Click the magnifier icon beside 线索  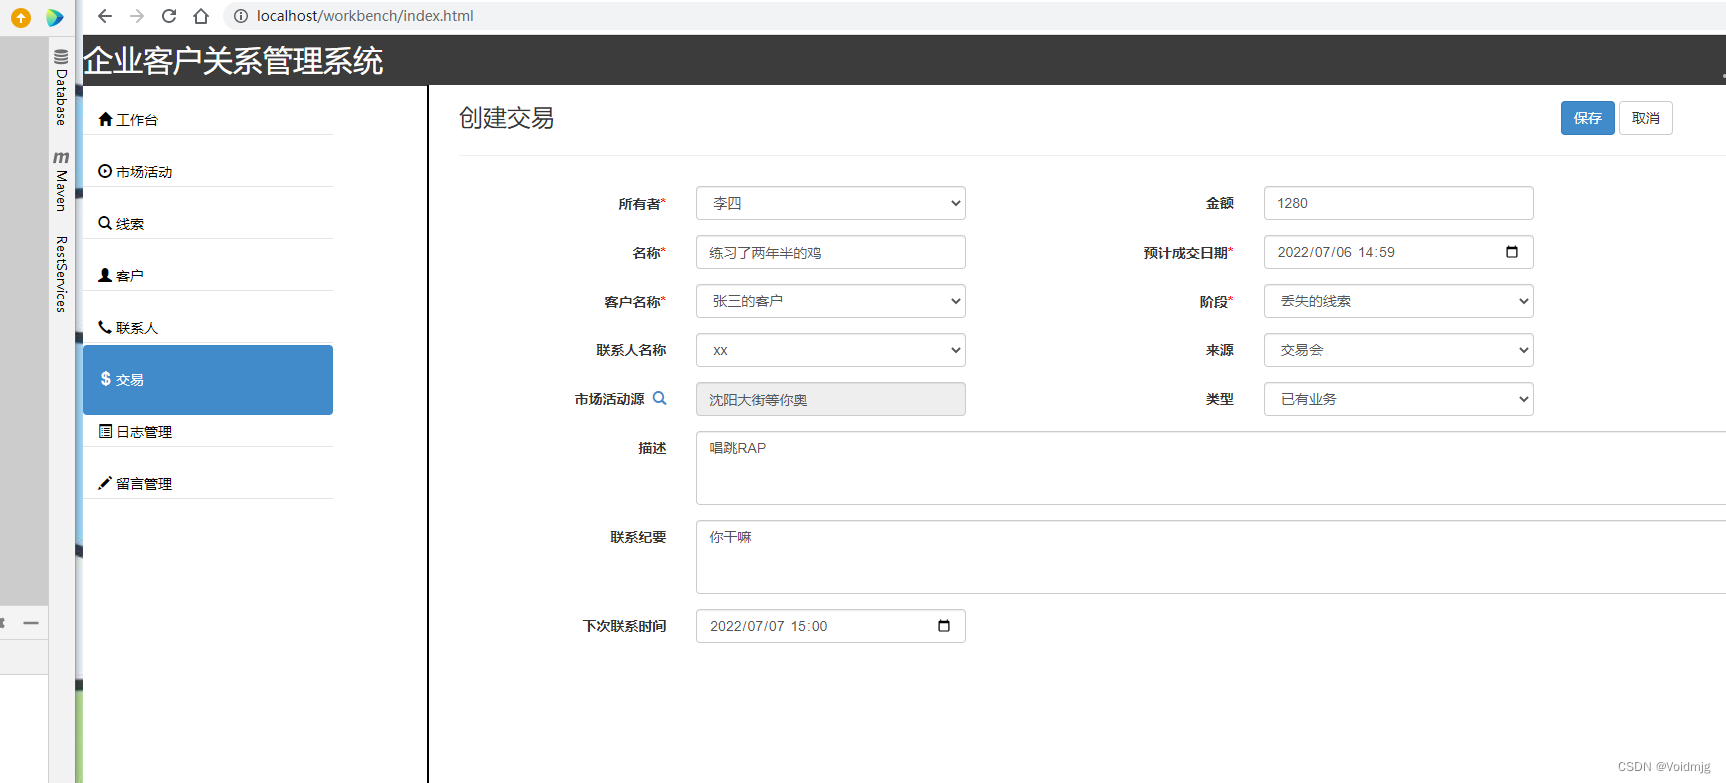tap(105, 223)
